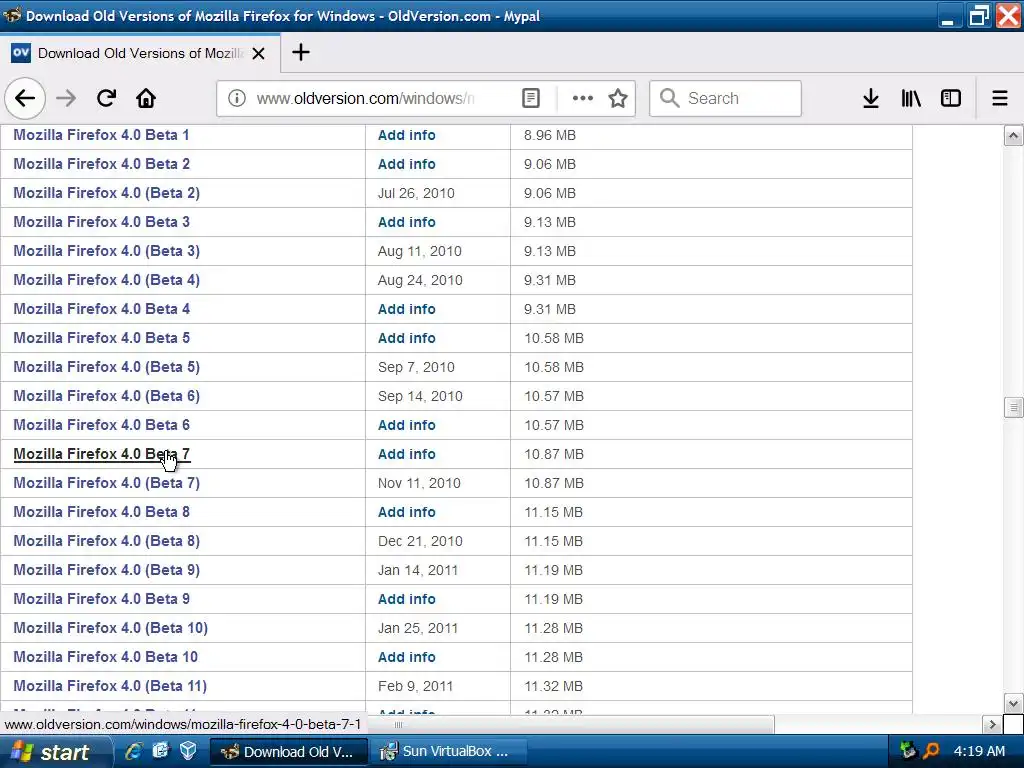Open Mozilla Firefox 4.0 Beta 6 link

(101, 425)
